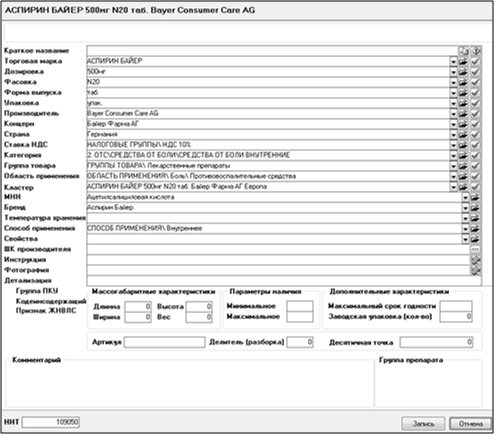Screen dimensions: 494x434
Task: Expand the Ставка НДС dropdown
Action: coord(453,145)
